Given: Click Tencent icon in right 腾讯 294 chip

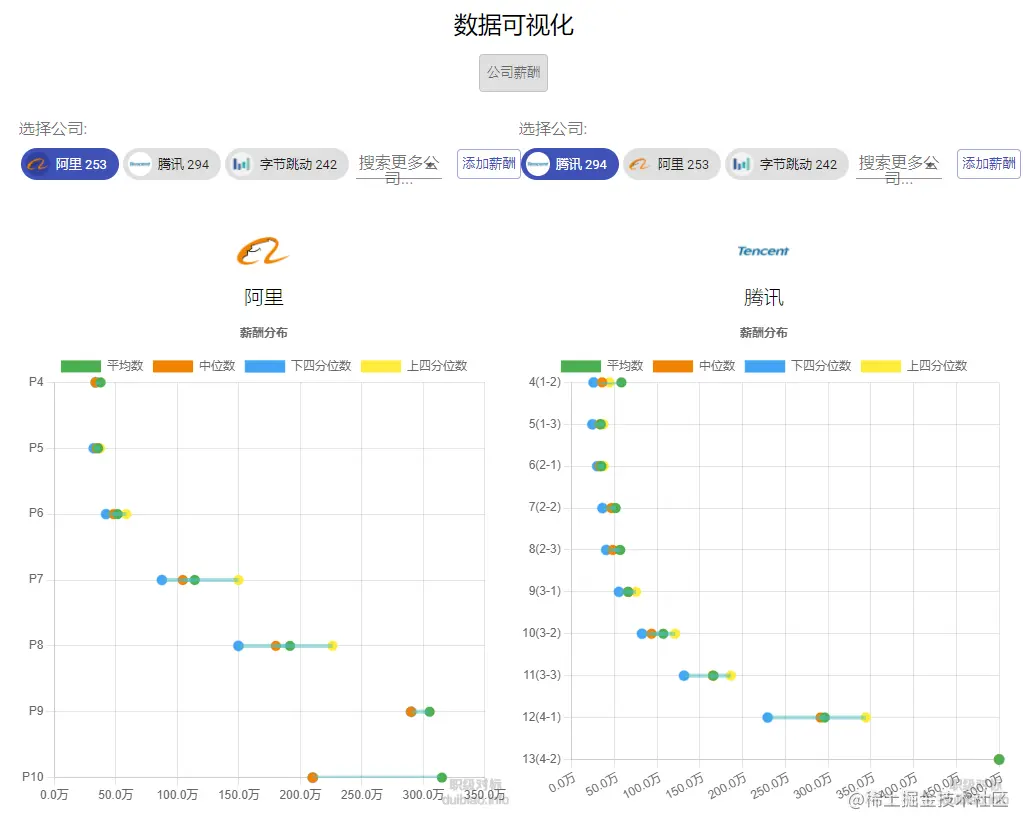Looking at the screenshot, I should [538, 164].
